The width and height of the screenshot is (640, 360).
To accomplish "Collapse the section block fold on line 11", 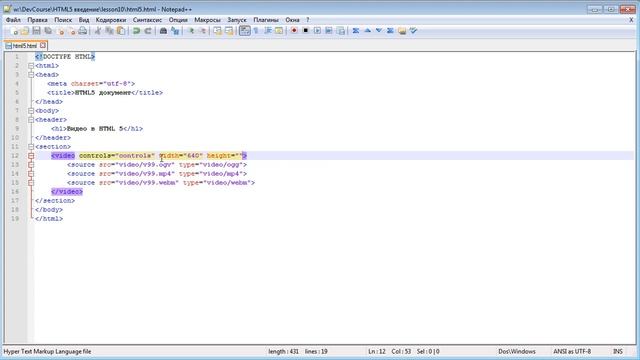I will click(x=31, y=147).
